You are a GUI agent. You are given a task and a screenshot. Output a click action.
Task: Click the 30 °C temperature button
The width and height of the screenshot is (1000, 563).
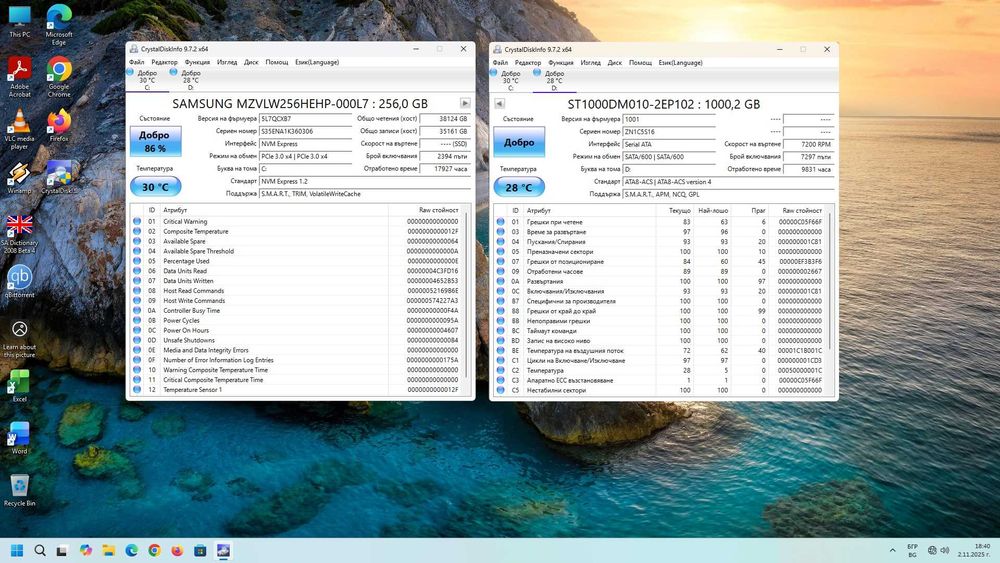(x=156, y=186)
